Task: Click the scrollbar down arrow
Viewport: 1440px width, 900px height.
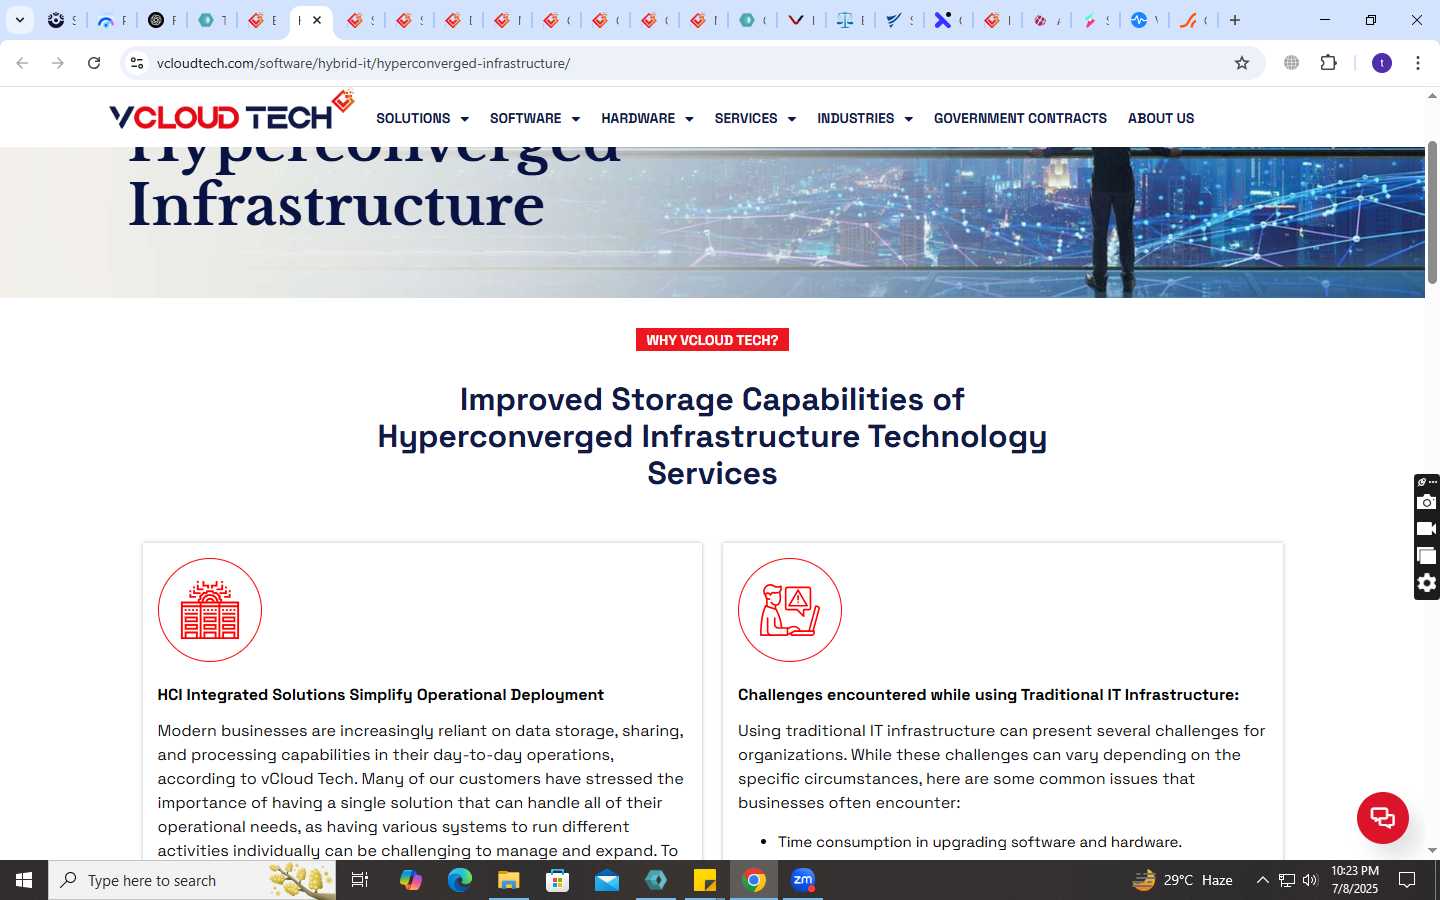Action: [x=1432, y=850]
